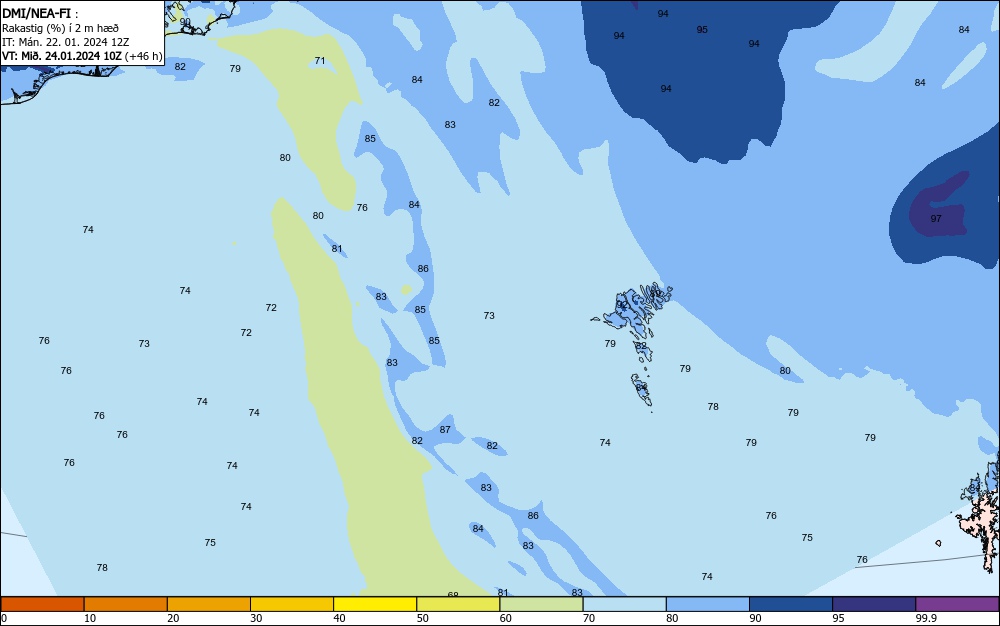Click the purple legend swatch above 99.9
Viewport: 1000px width, 626px height.
coord(957,604)
